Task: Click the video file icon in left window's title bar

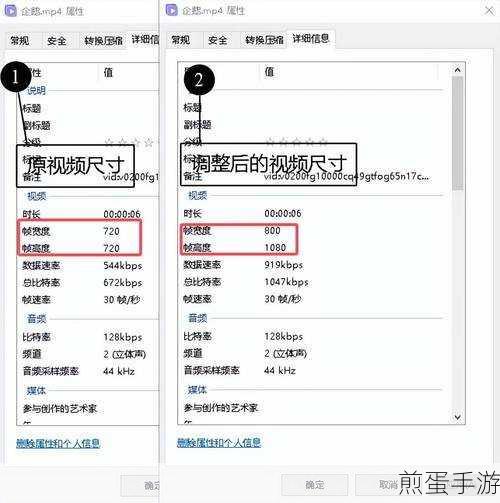Action: coord(11,11)
